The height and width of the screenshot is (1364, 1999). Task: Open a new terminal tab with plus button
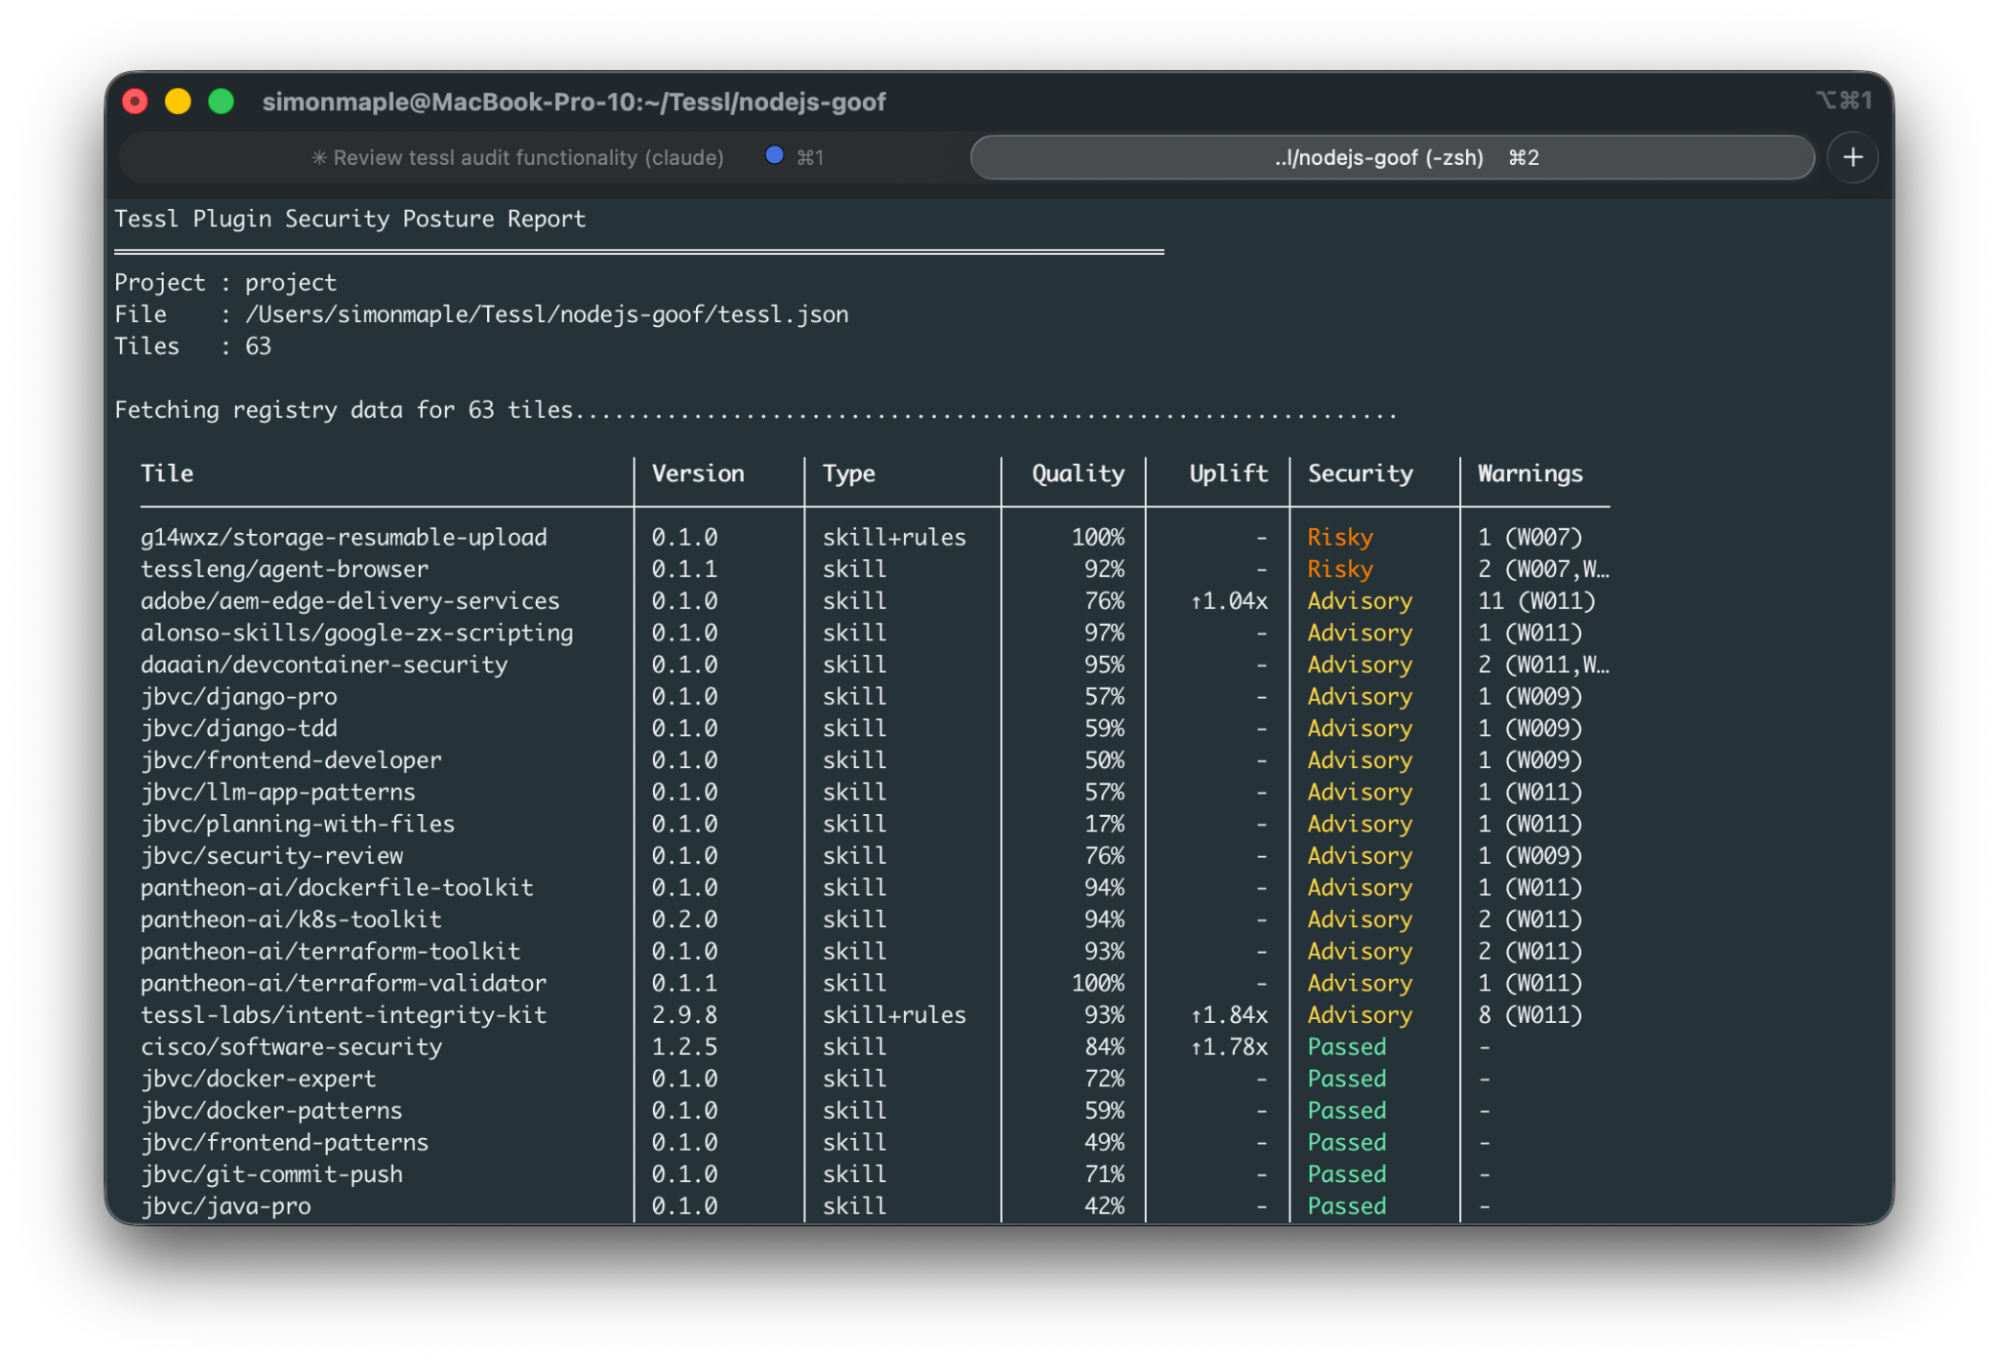(x=1852, y=157)
